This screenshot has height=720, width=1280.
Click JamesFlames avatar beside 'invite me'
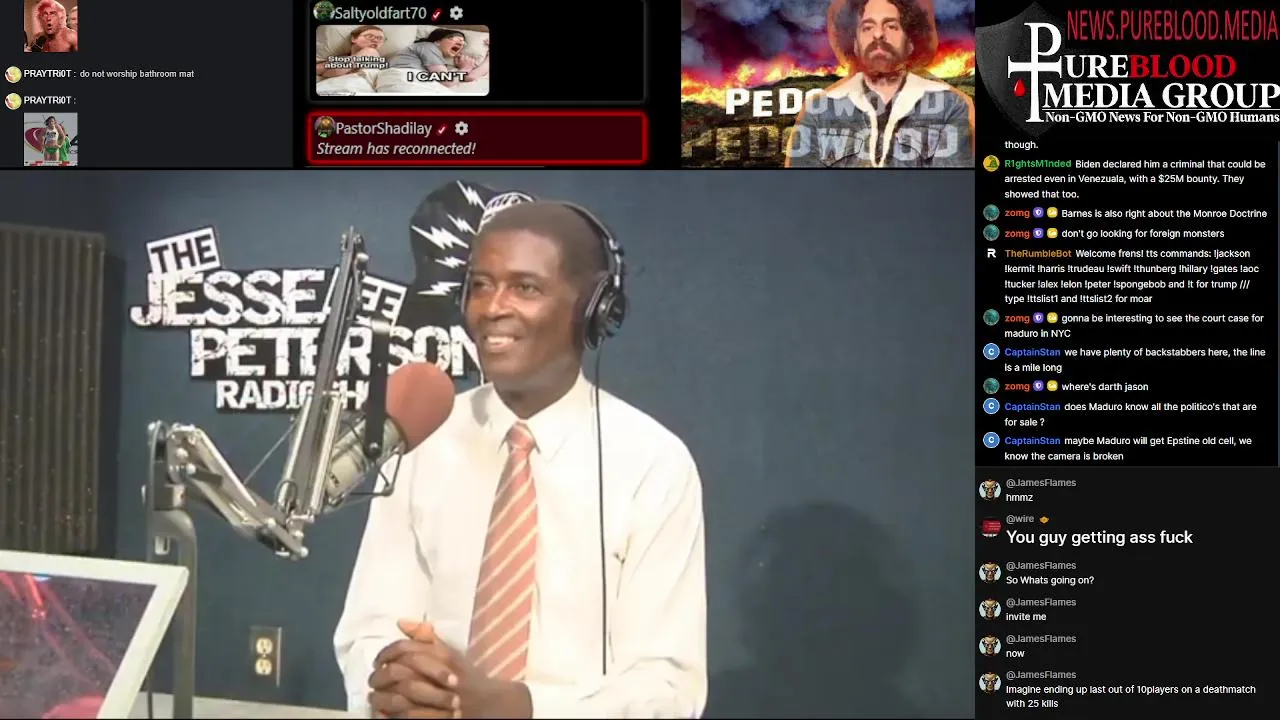[990, 609]
